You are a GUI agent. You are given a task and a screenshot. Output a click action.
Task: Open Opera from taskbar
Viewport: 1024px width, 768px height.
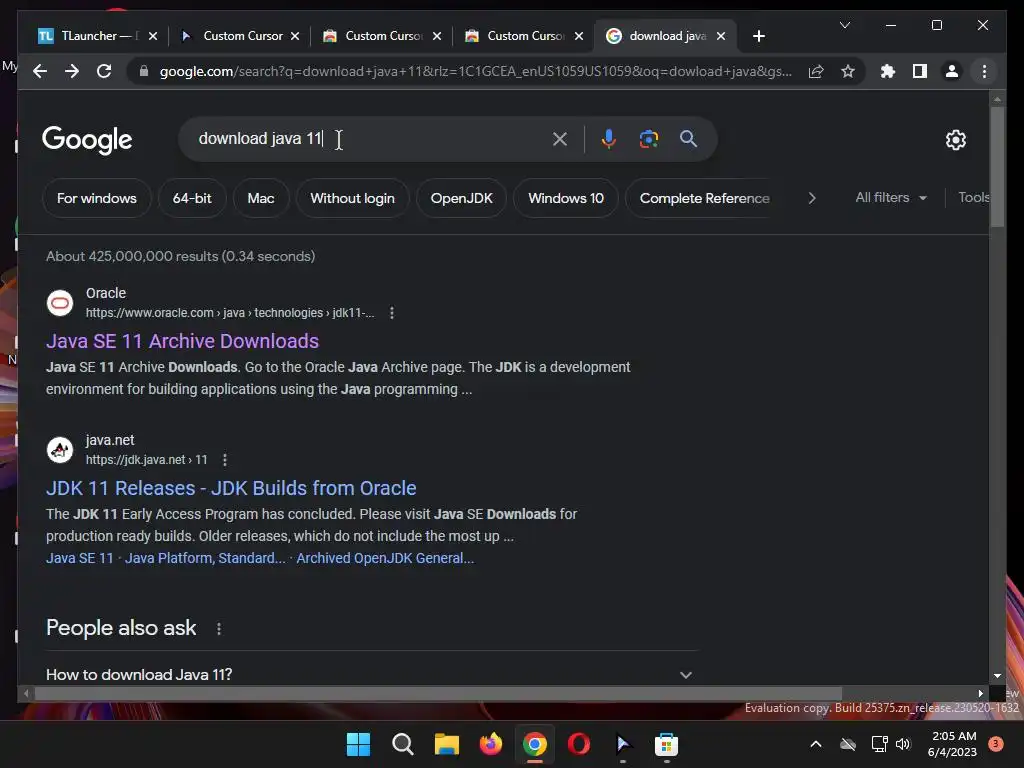[x=579, y=744]
